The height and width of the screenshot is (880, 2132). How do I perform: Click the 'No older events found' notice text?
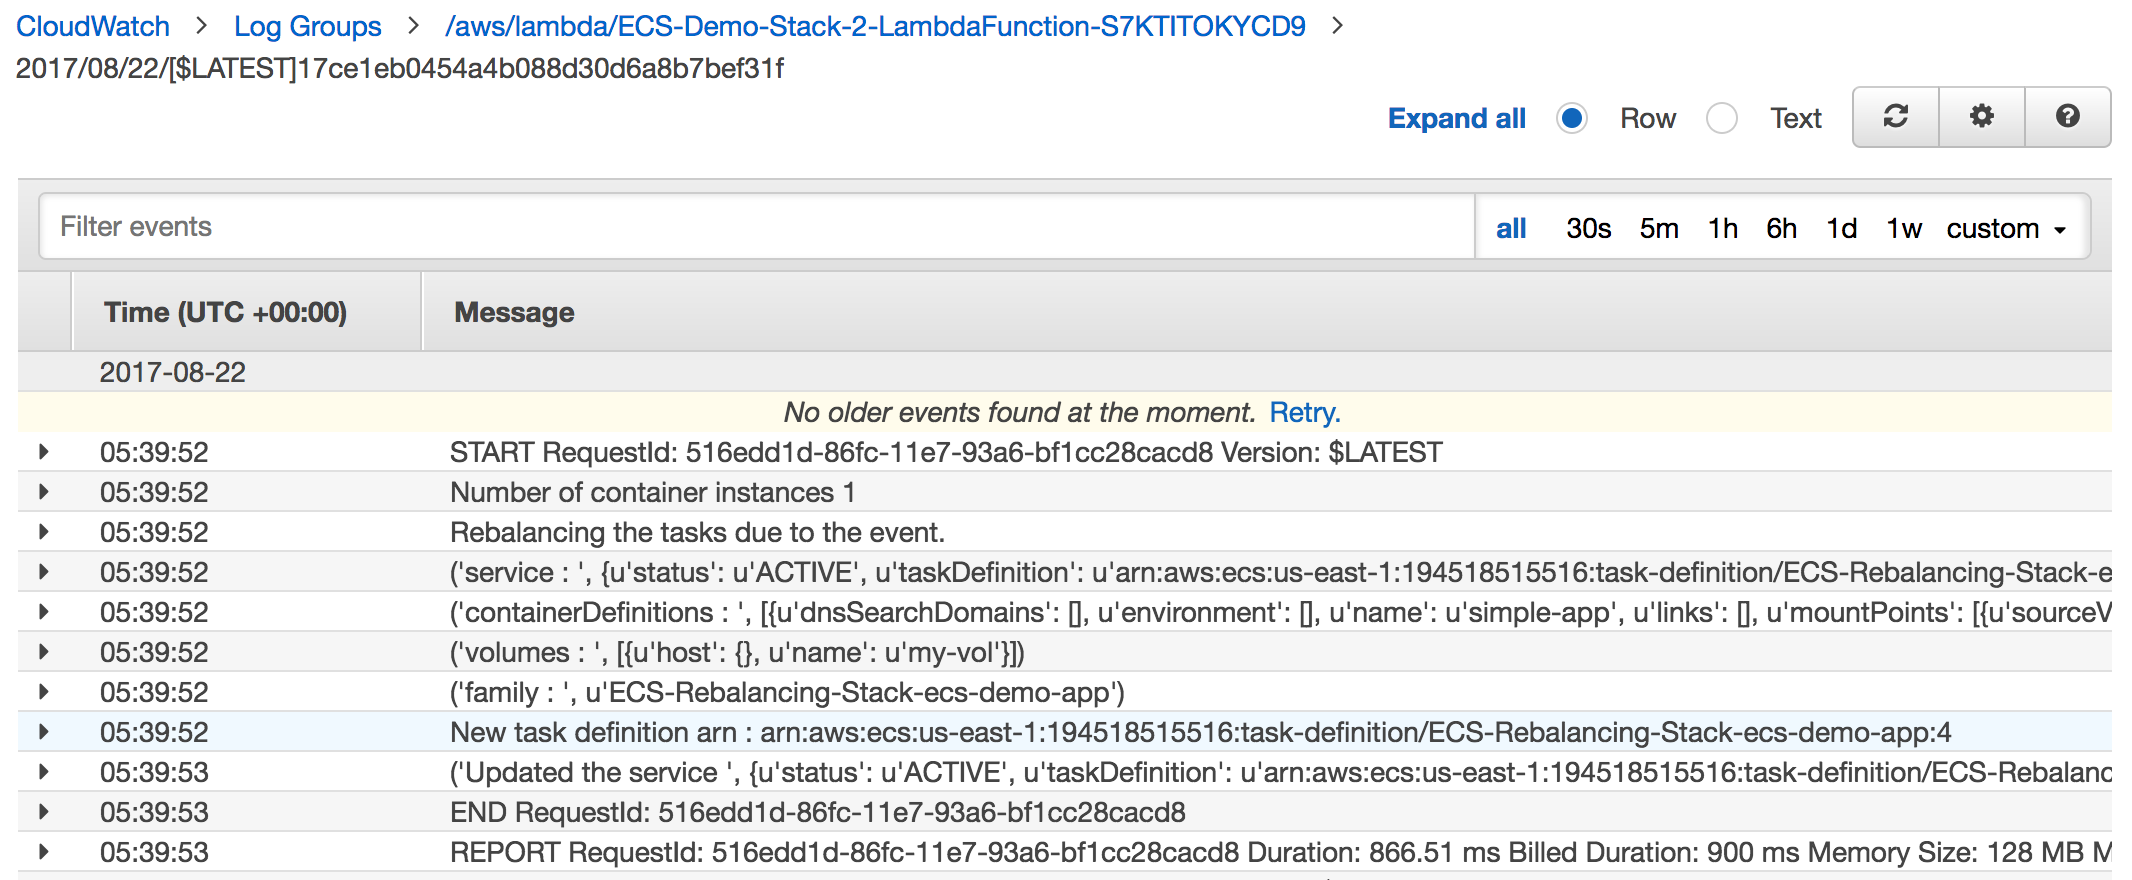click(x=1019, y=412)
